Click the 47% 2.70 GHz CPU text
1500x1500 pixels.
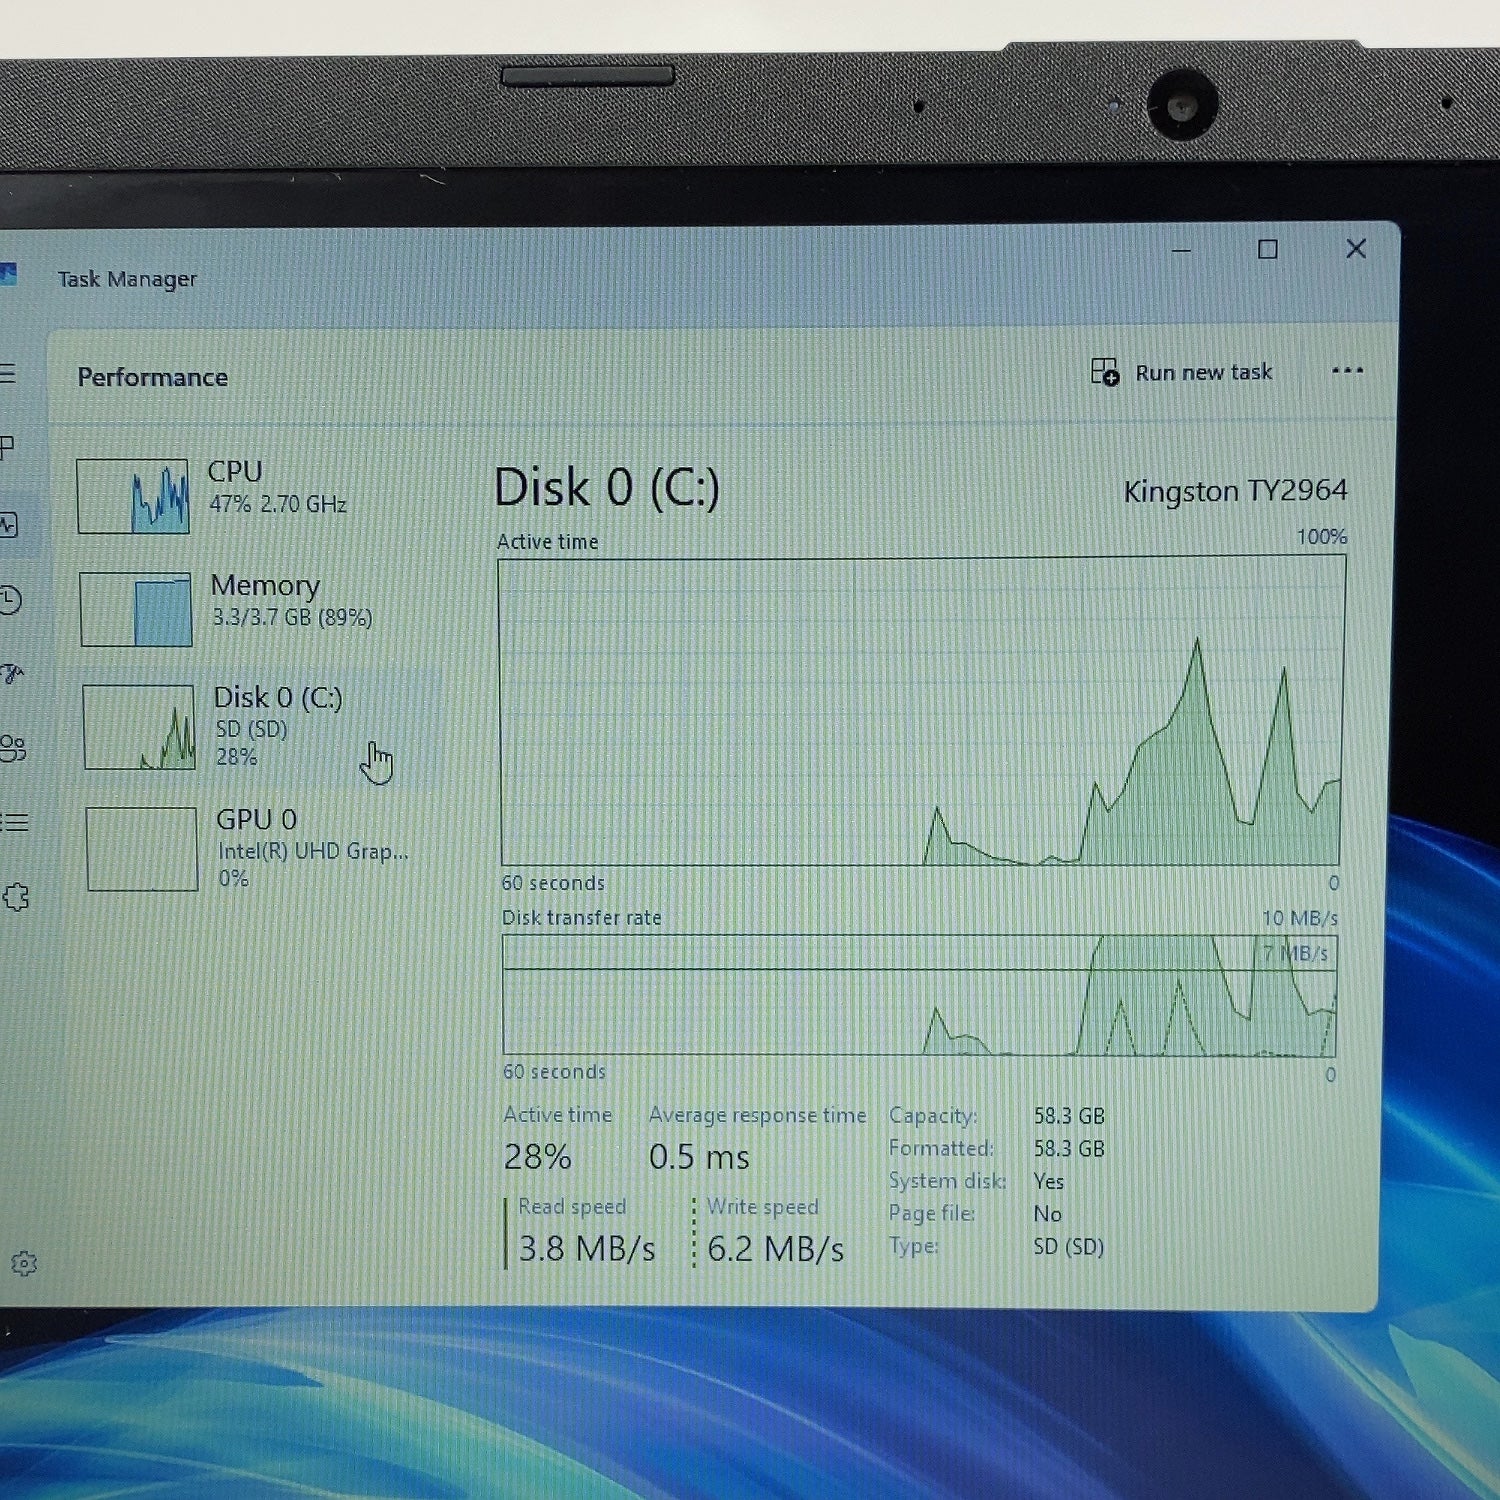(x=278, y=504)
